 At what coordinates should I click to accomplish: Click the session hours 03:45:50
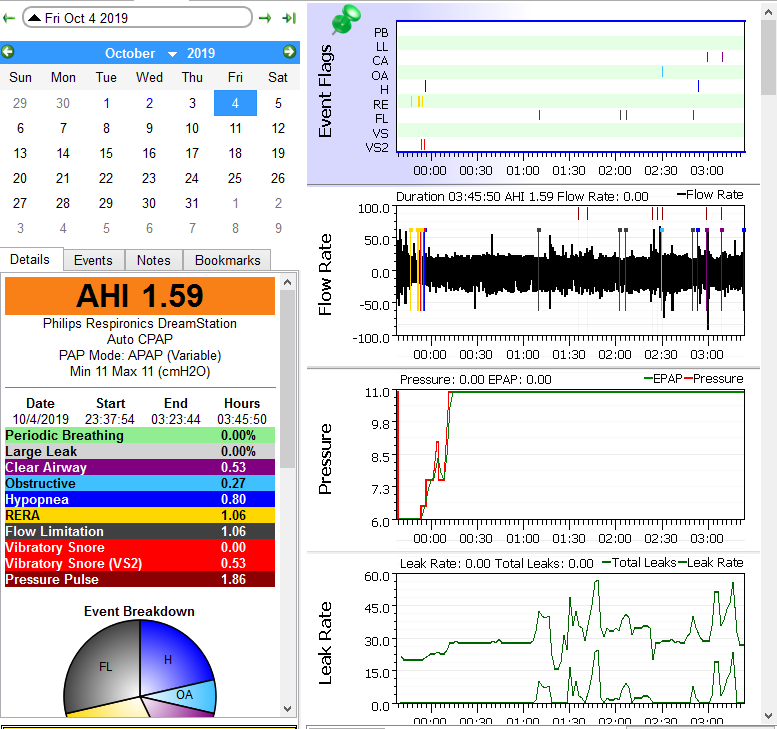(x=242, y=419)
